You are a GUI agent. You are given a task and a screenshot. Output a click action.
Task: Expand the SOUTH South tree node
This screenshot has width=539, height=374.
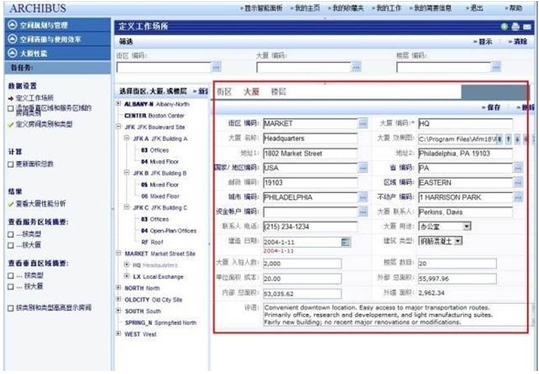(x=118, y=311)
